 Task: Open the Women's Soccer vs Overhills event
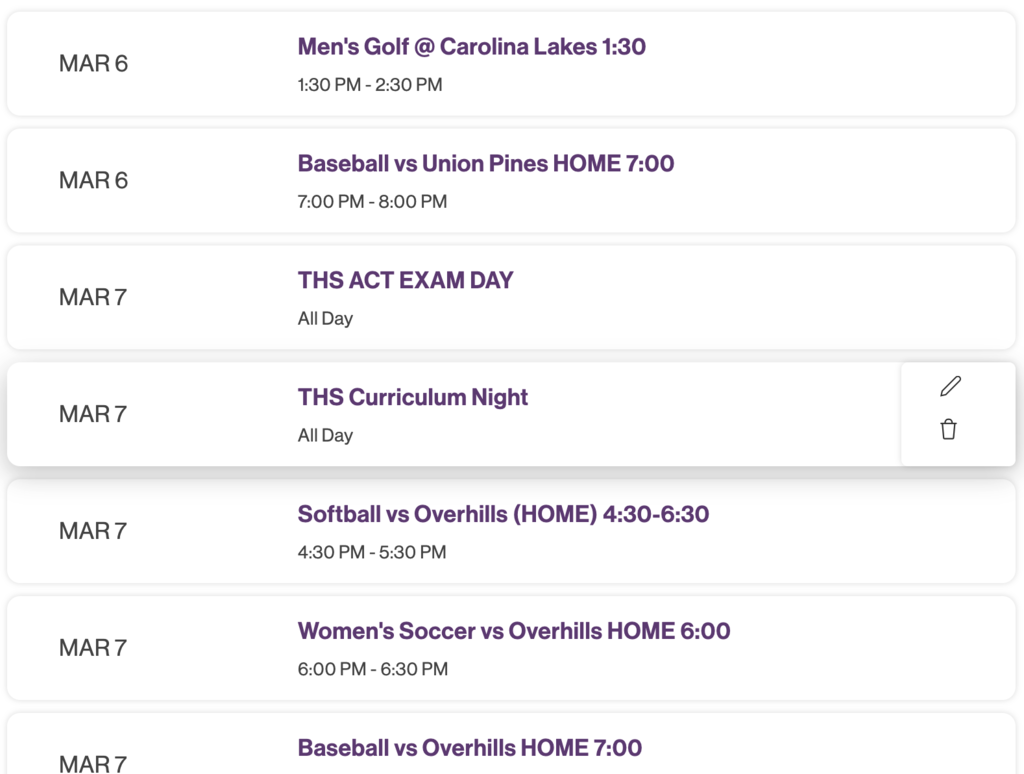pyautogui.click(x=513, y=631)
